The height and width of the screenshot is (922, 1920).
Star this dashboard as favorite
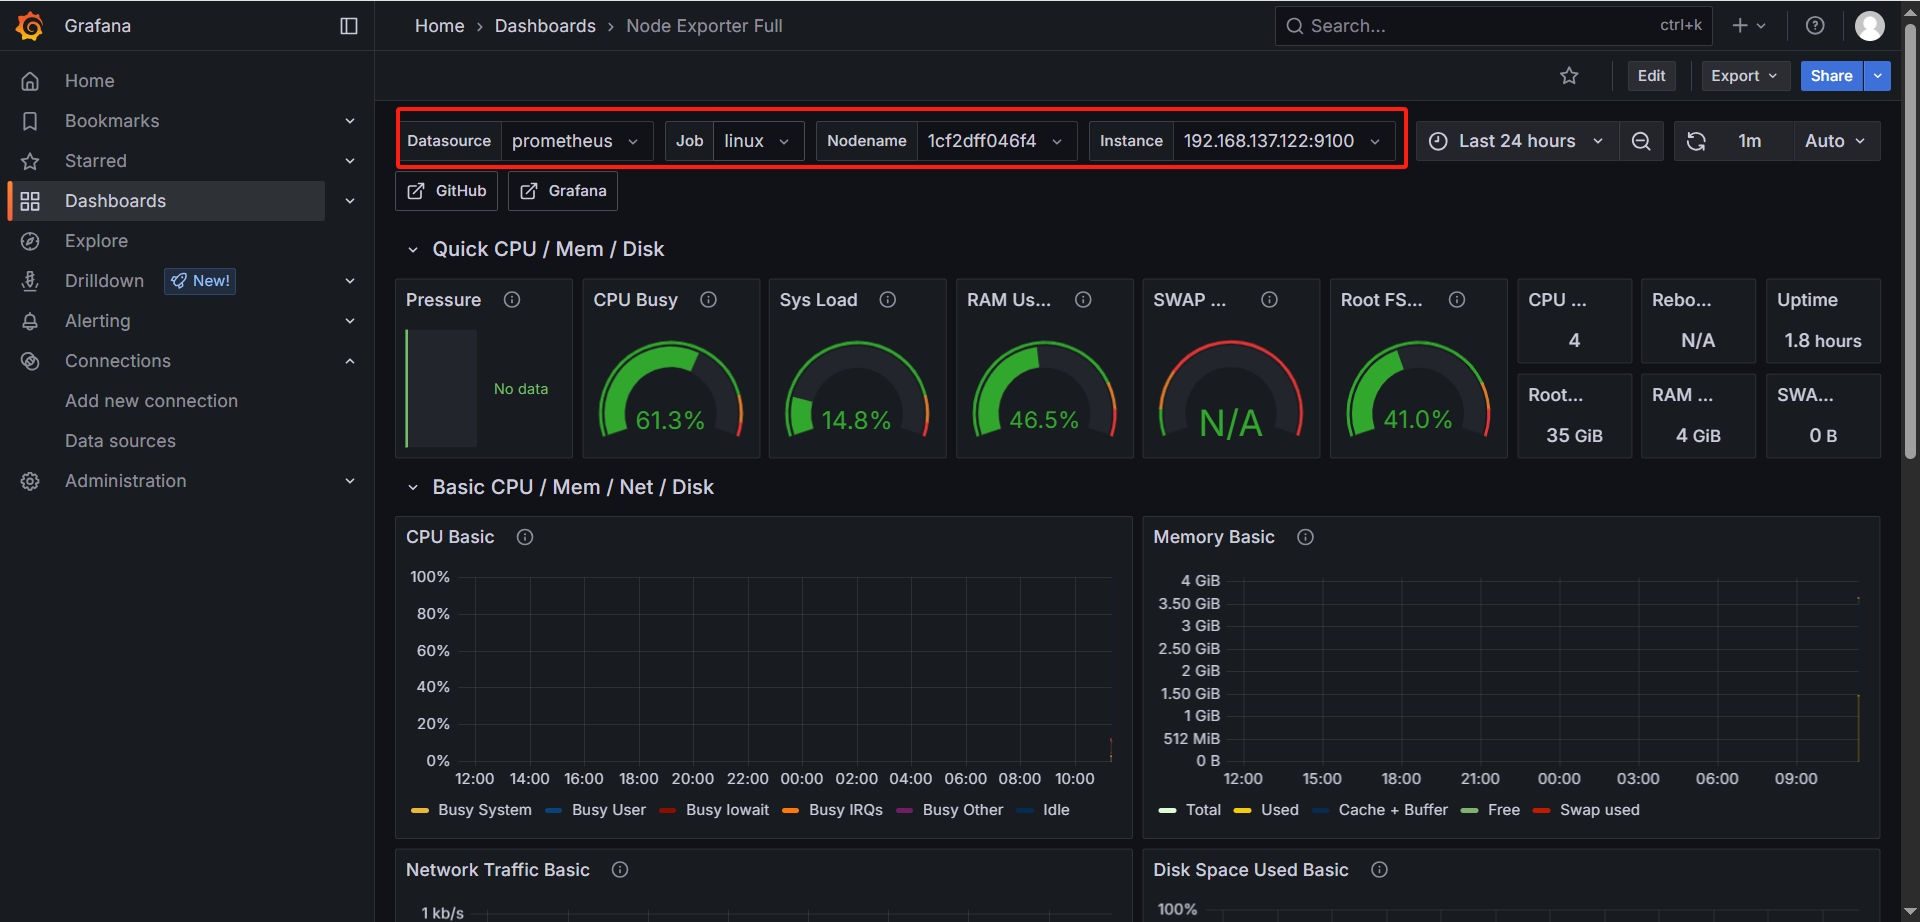tap(1569, 76)
